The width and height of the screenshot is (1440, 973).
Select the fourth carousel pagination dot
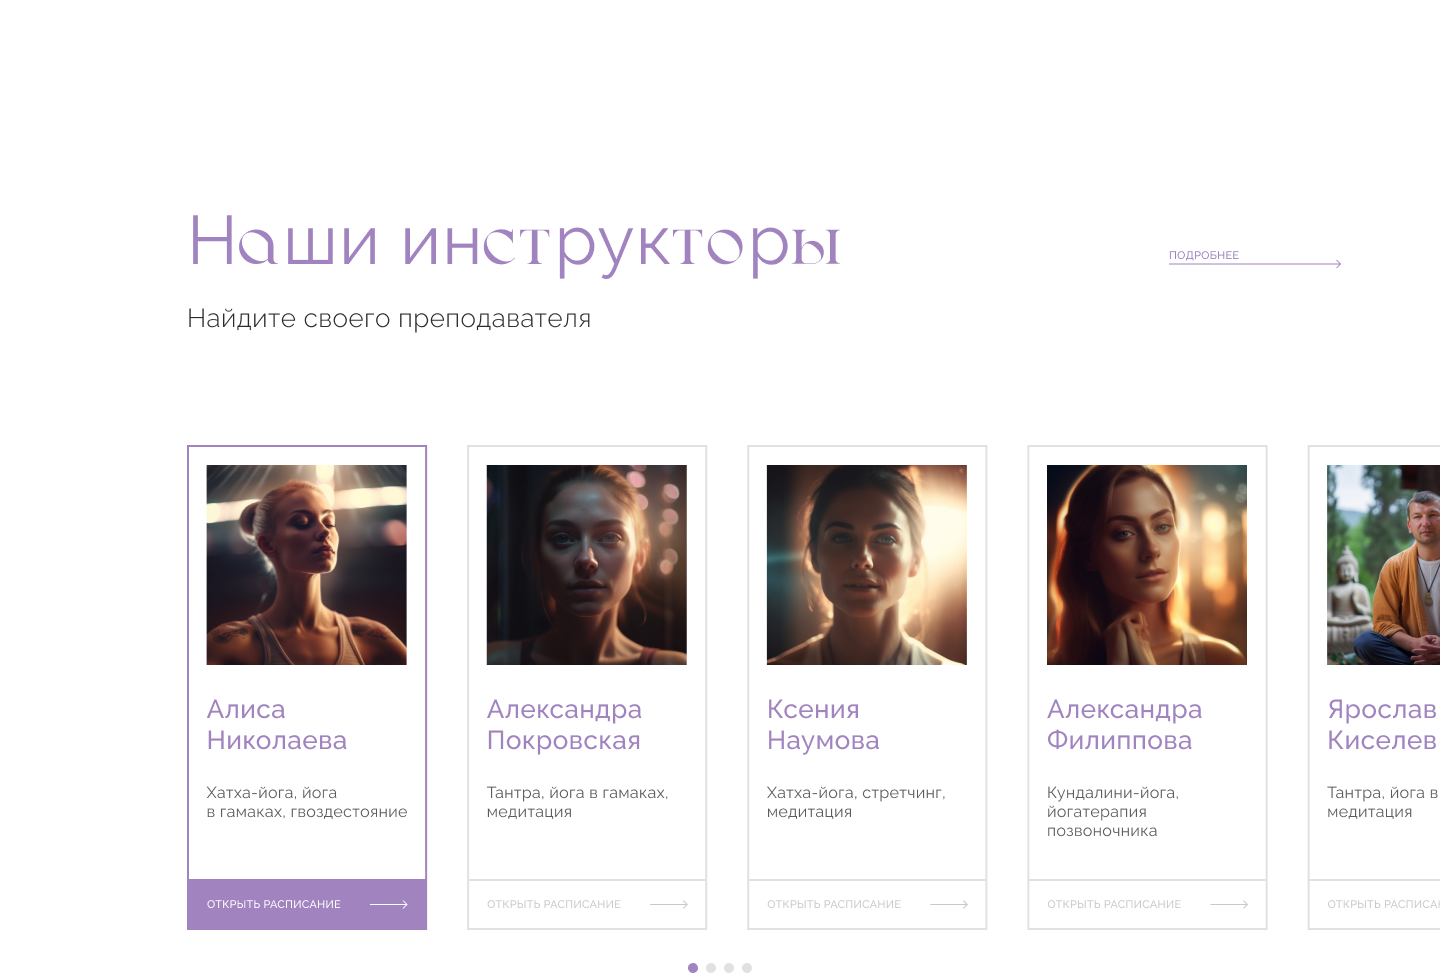click(x=747, y=968)
